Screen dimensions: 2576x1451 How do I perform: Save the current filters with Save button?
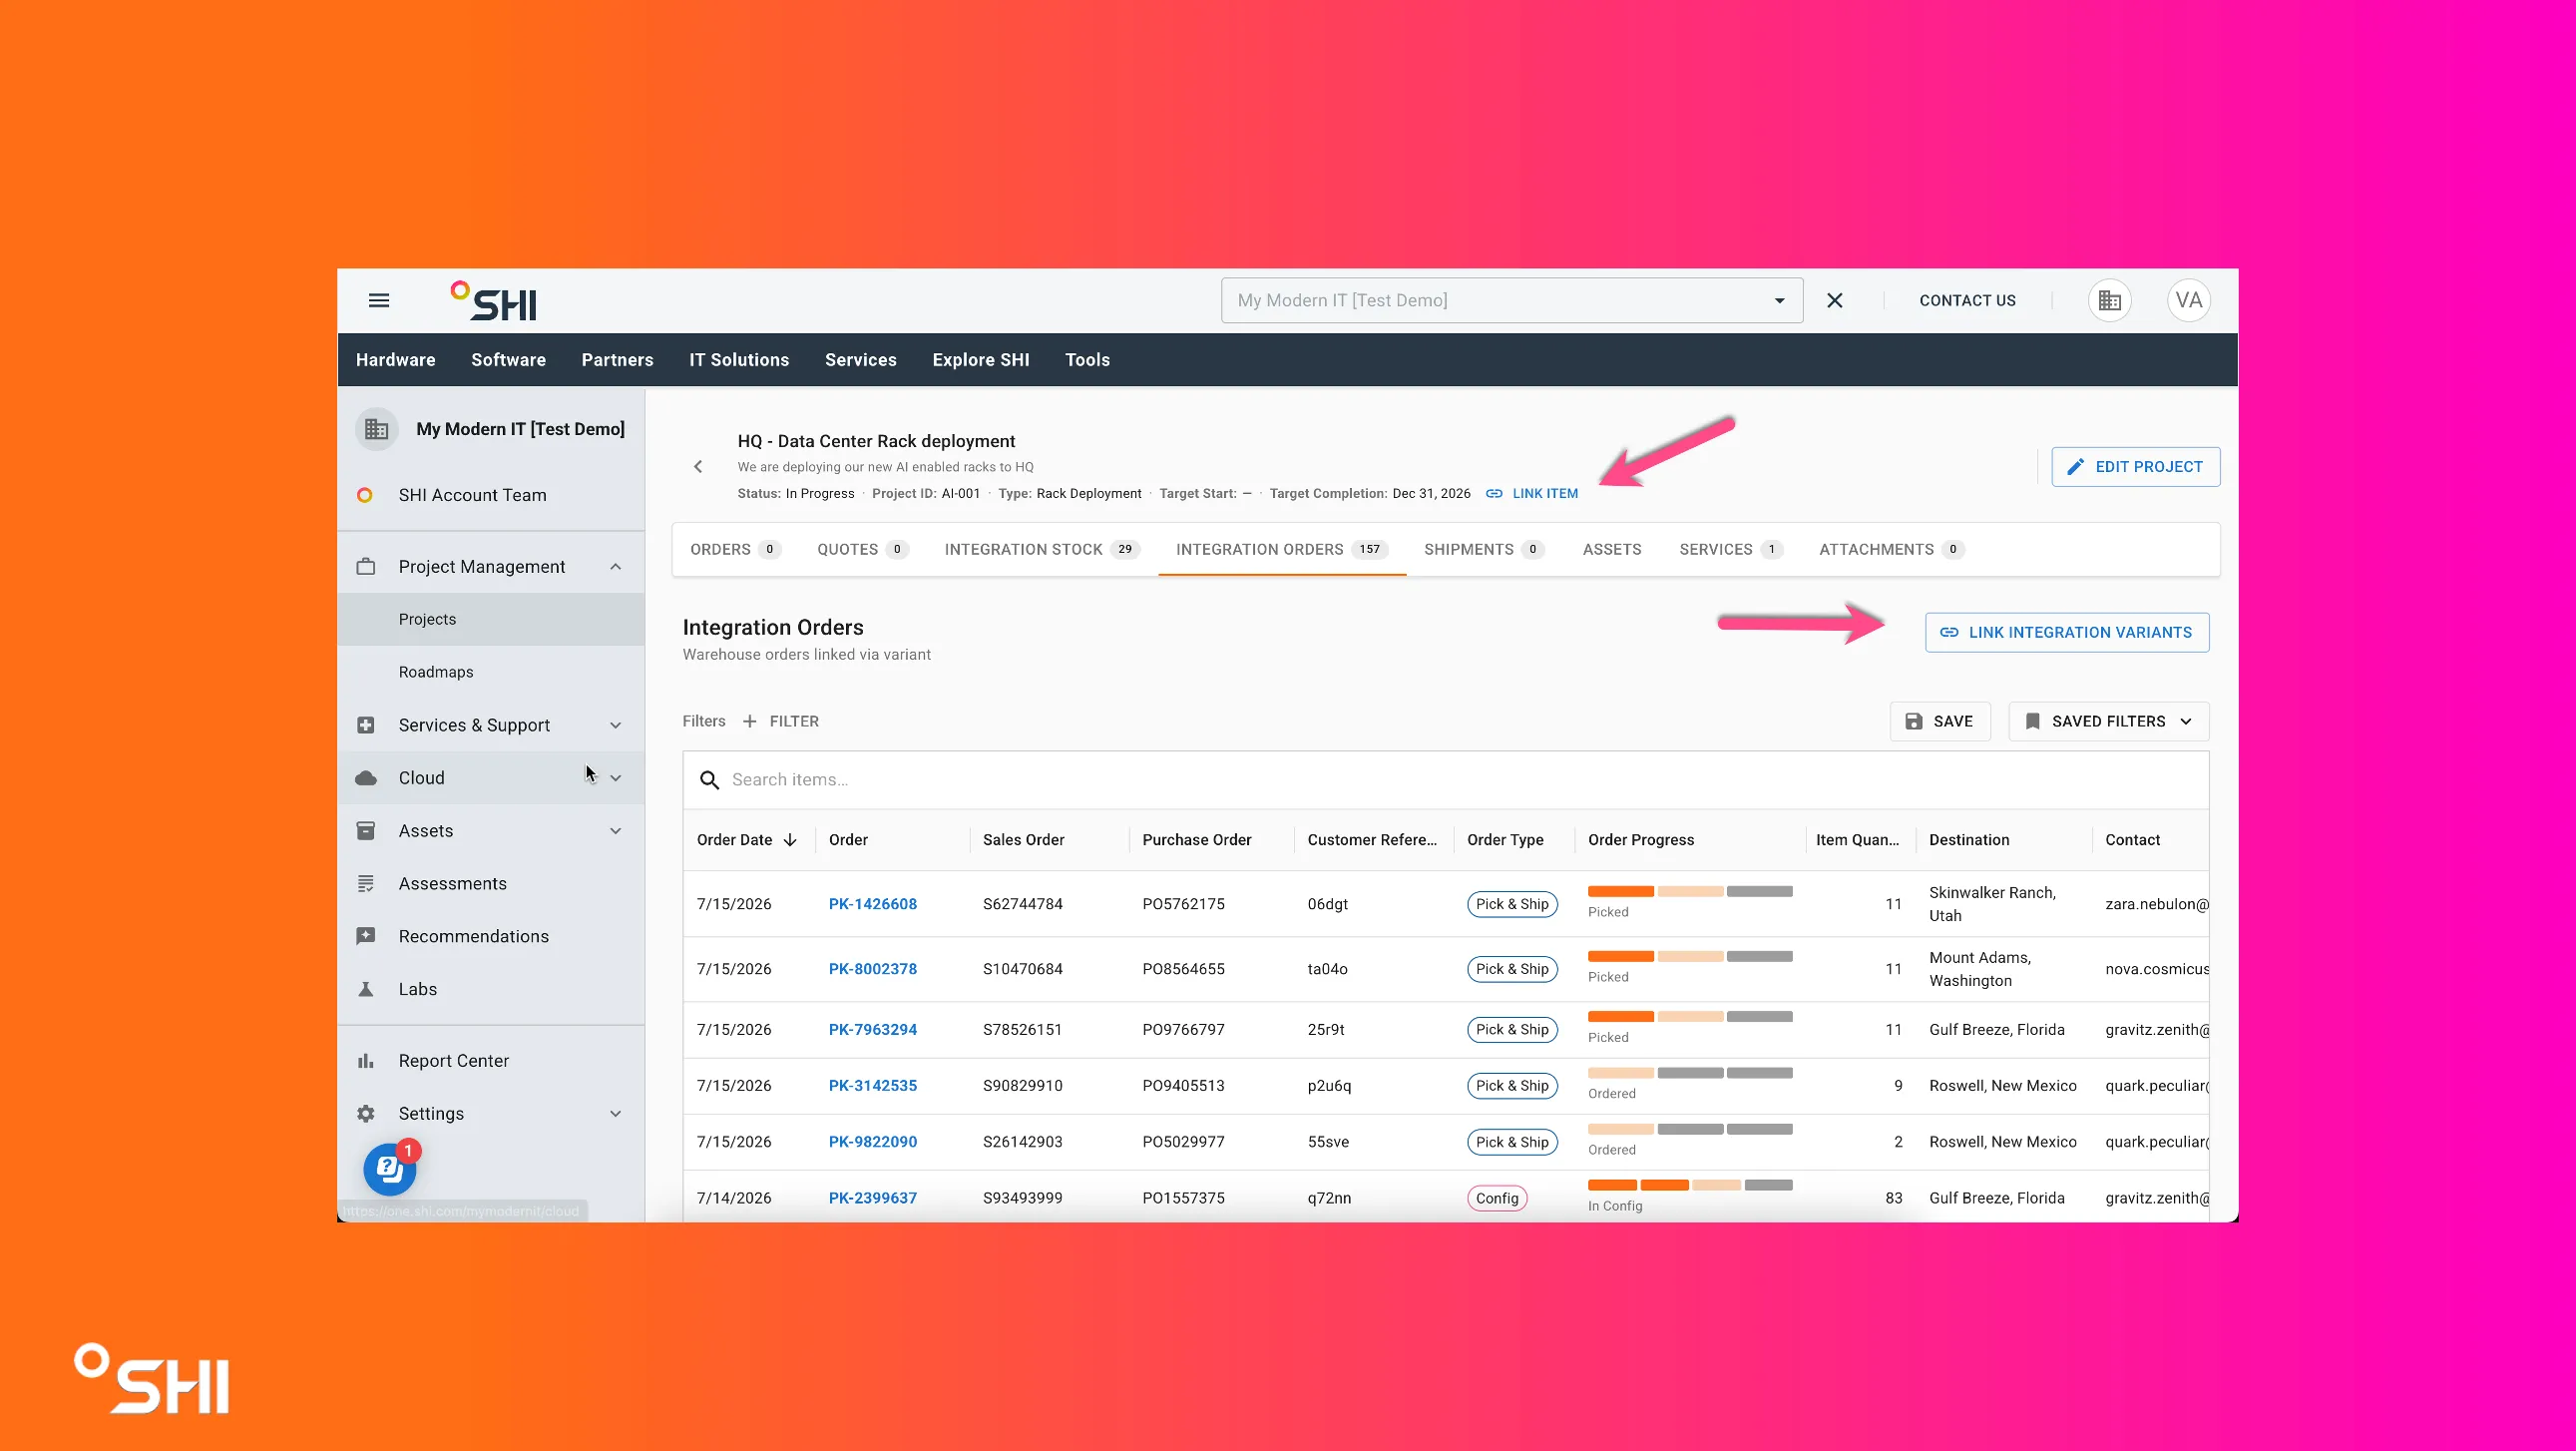tap(1939, 721)
